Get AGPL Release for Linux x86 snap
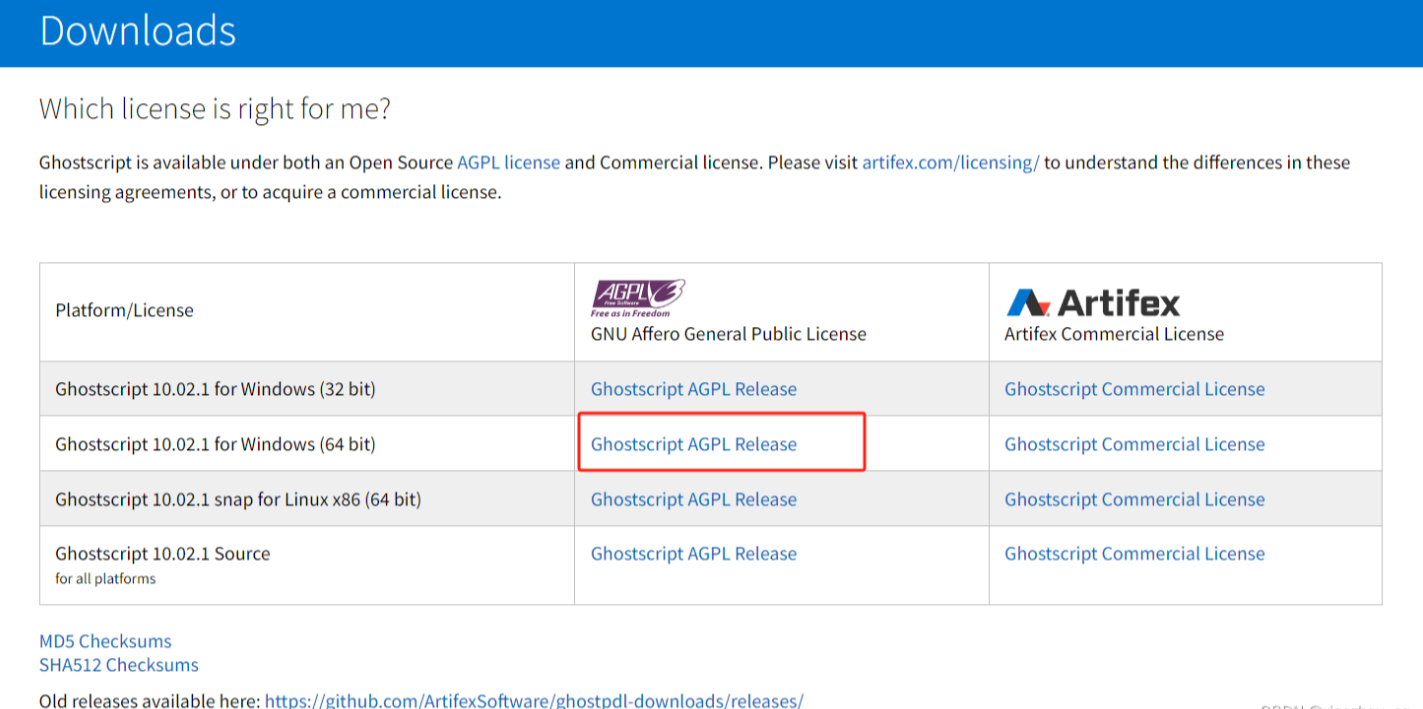1423x709 pixels. click(x=693, y=499)
